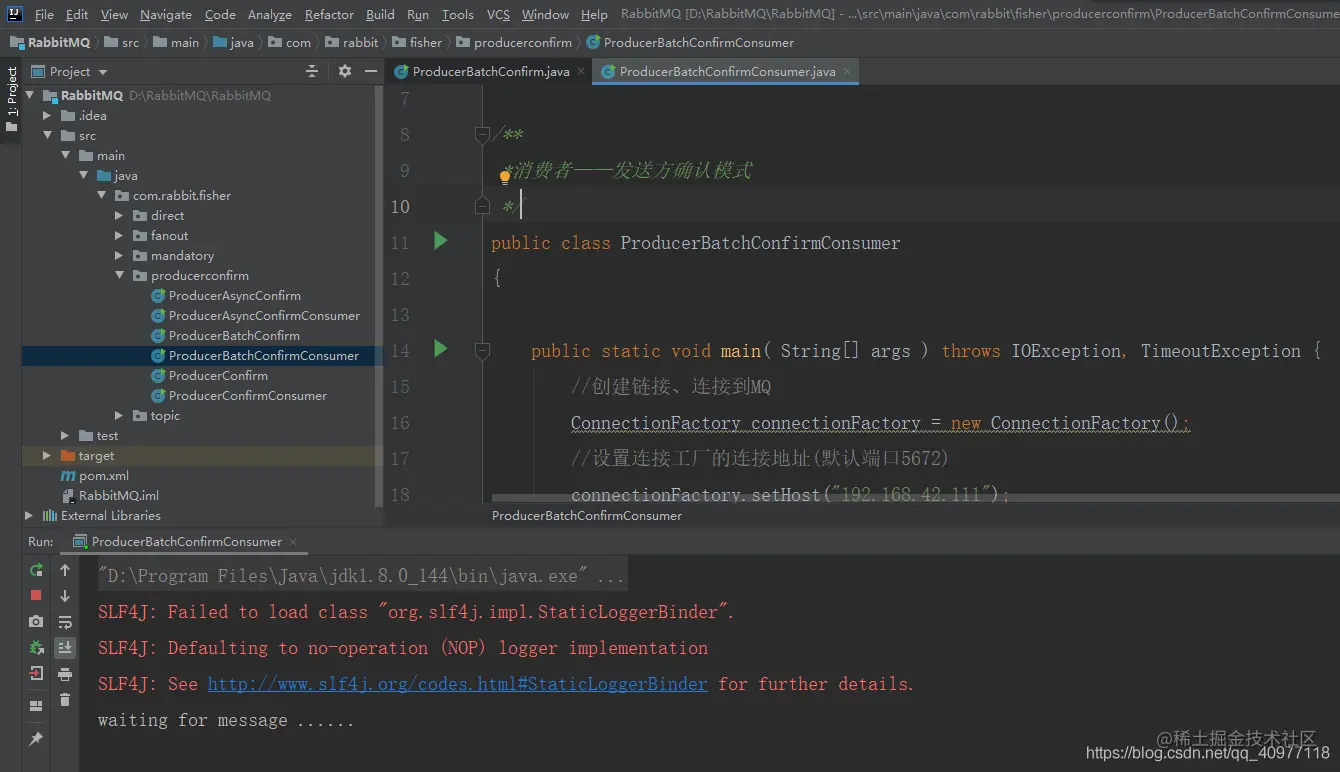Select ProducerAsyncConfirm in project tree
This screenshot has height=772, width=1340.
click(x=234, y=296)
